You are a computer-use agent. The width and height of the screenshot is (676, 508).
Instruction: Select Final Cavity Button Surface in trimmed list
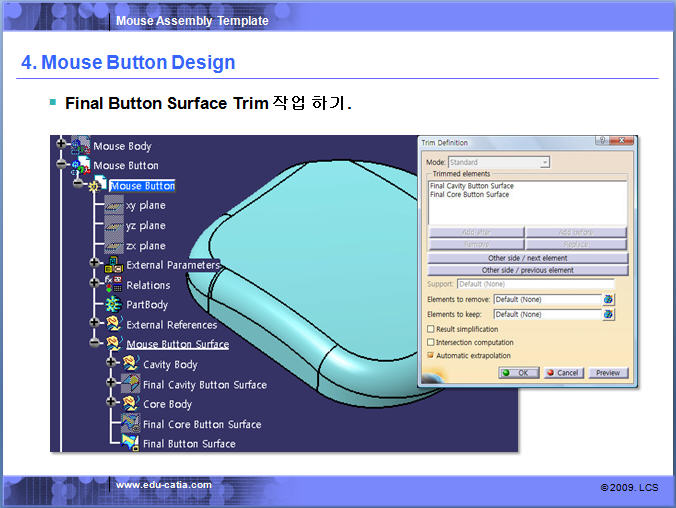pyautogui.click(x=472, y=186)
